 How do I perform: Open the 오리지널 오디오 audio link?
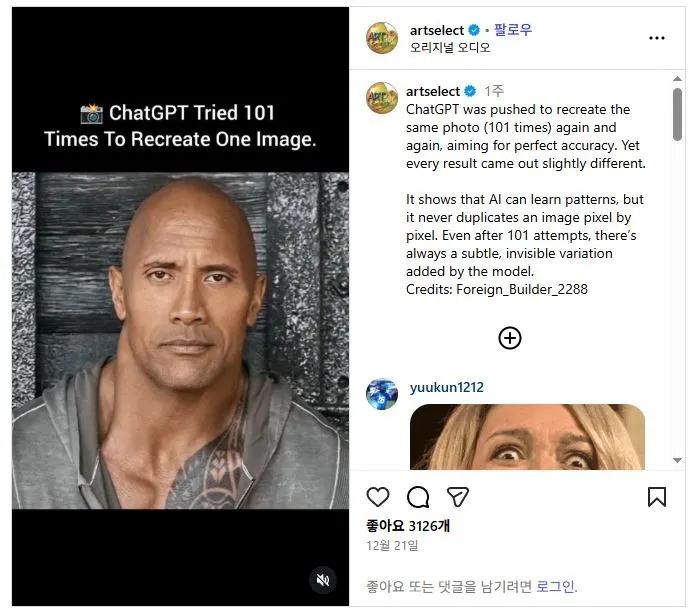click(x=450, y=48)
